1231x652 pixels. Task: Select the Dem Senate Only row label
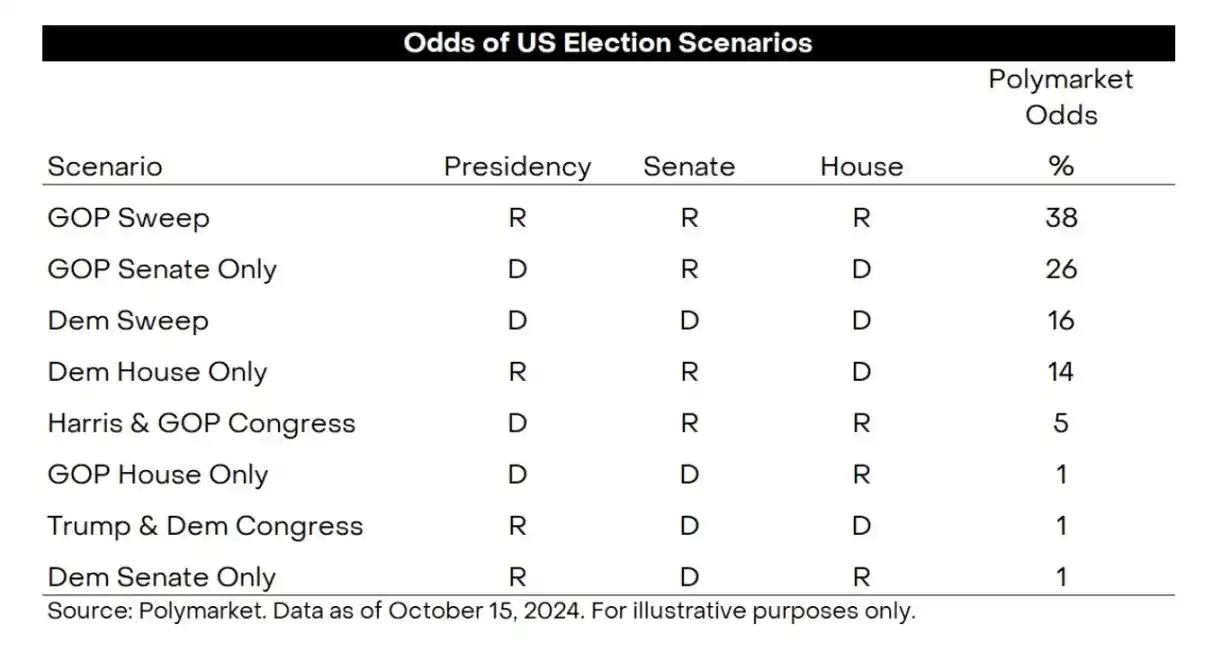pos(161,577)
